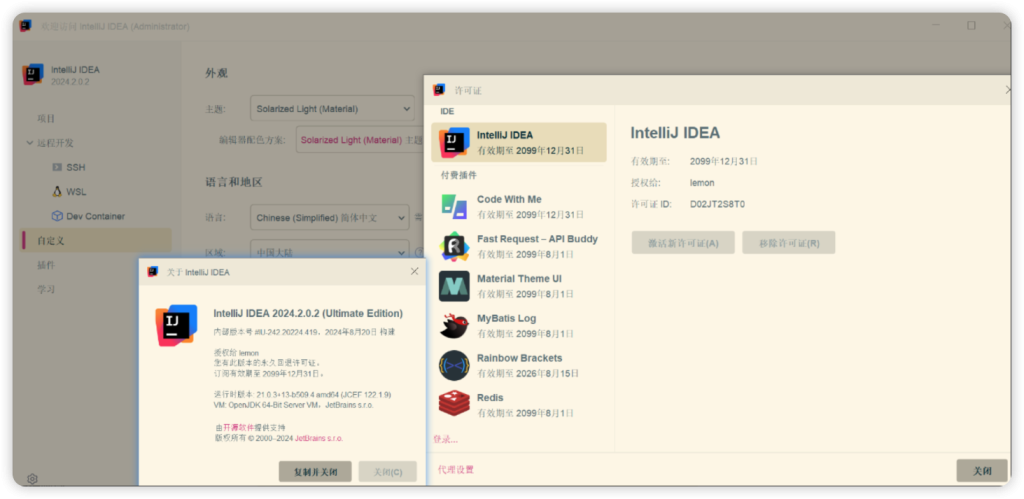Open the 代理设置 link

[456, 470]
